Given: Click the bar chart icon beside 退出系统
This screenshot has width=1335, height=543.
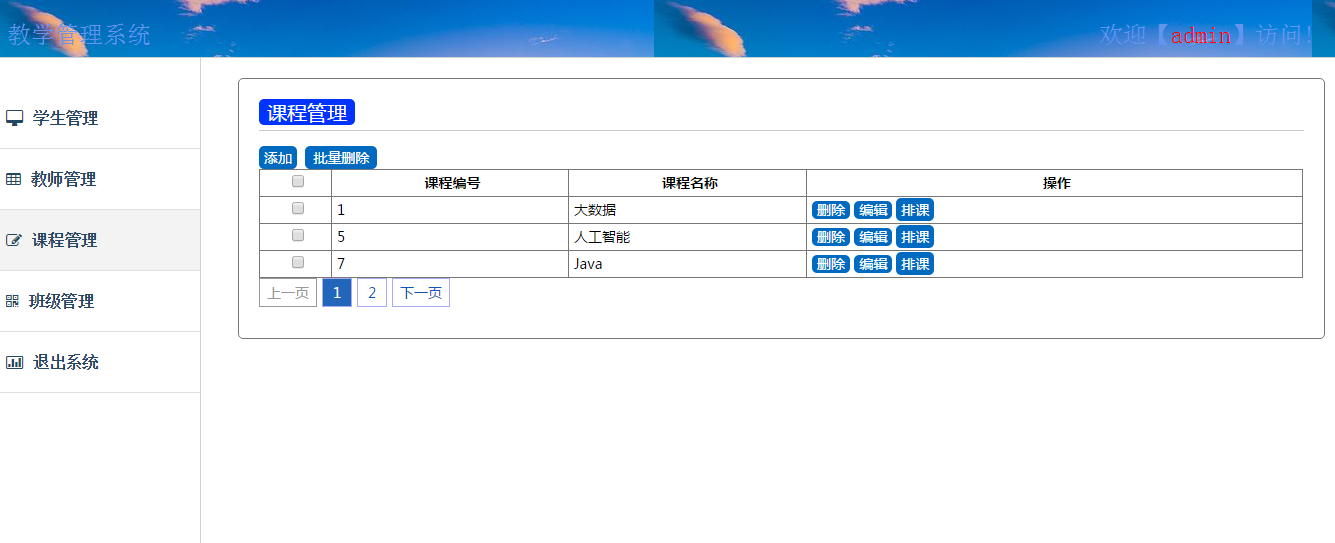Looking at the screenshot, I should [14, 362].
